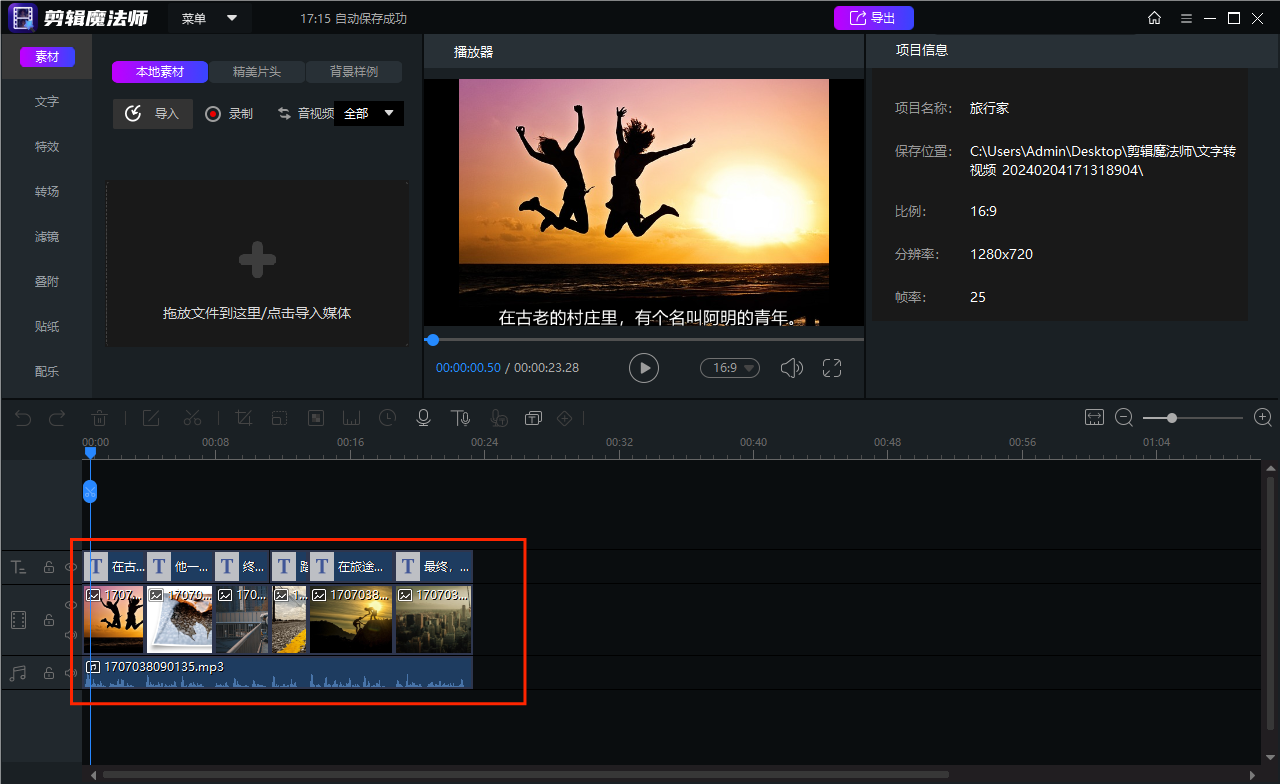Open the 特效 sidebar section
The width and height of the screenshot is (1280, 784).
47,146
